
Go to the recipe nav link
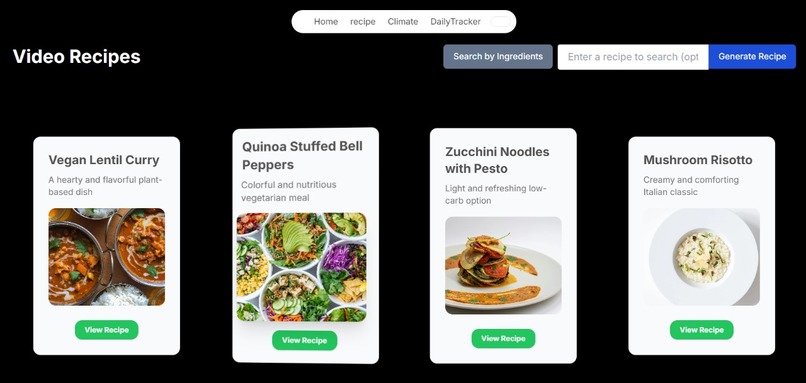363,22
